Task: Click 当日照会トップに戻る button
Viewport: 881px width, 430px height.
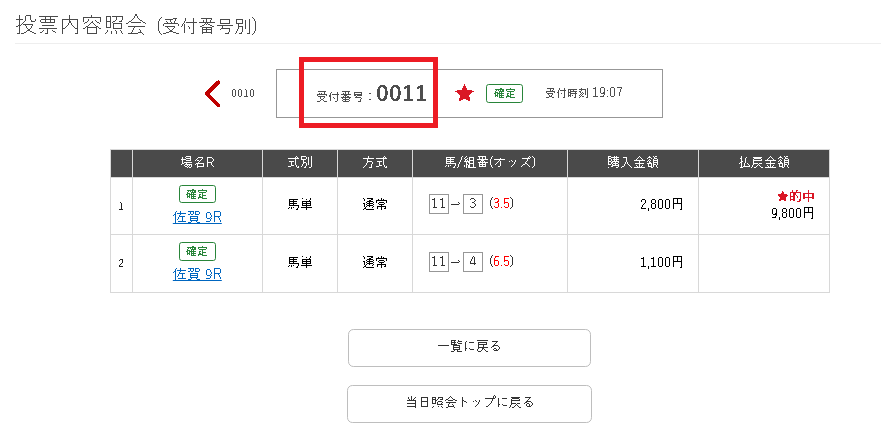Action: click(469, 404)
